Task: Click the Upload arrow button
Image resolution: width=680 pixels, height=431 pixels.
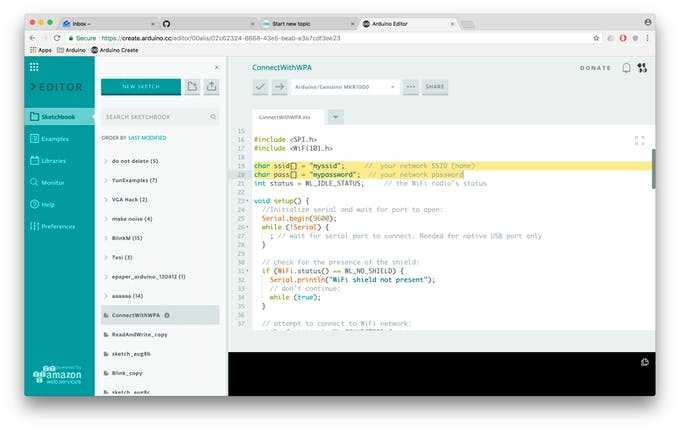Action: click(279, 87)
